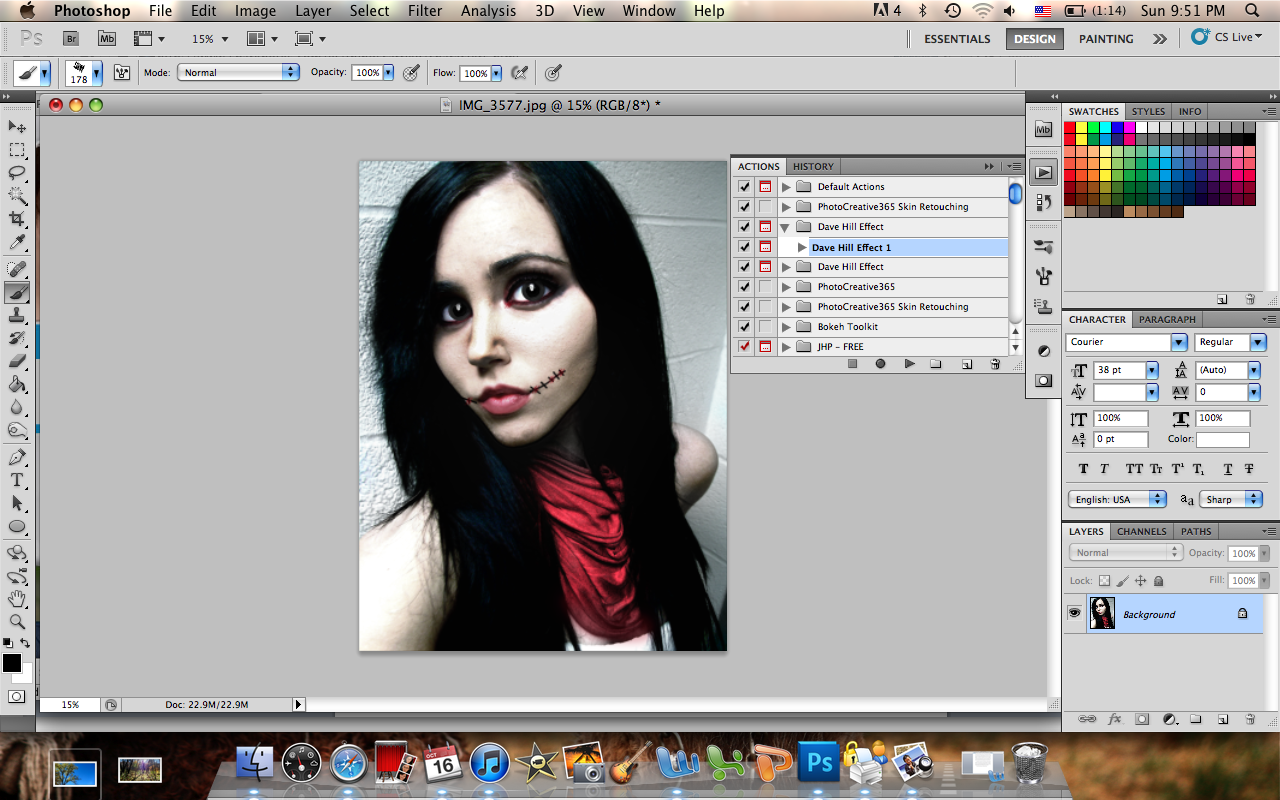Begin recording an action

pos(881,364)
